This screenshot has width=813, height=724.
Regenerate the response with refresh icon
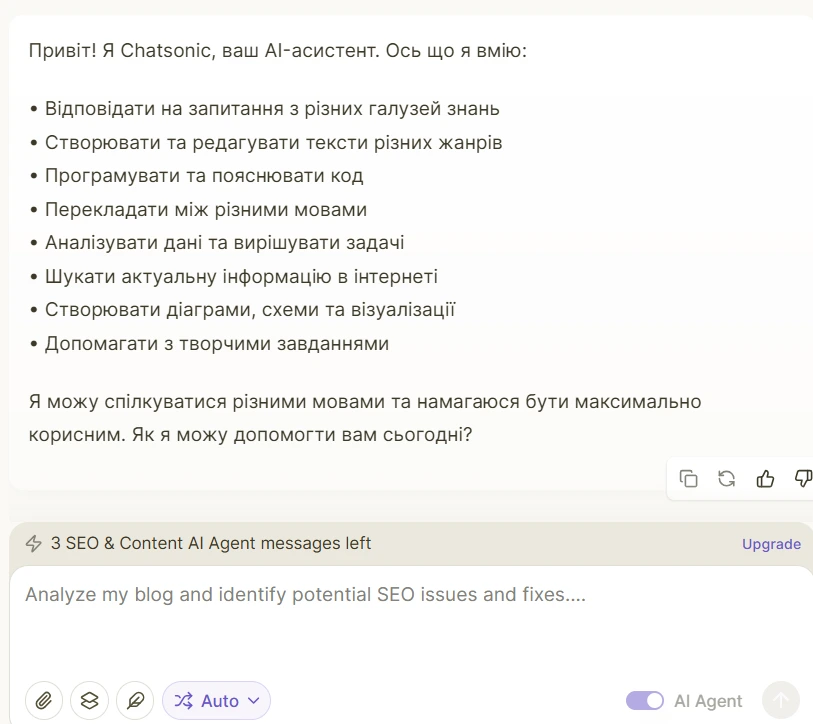click(x=726, y=478)
